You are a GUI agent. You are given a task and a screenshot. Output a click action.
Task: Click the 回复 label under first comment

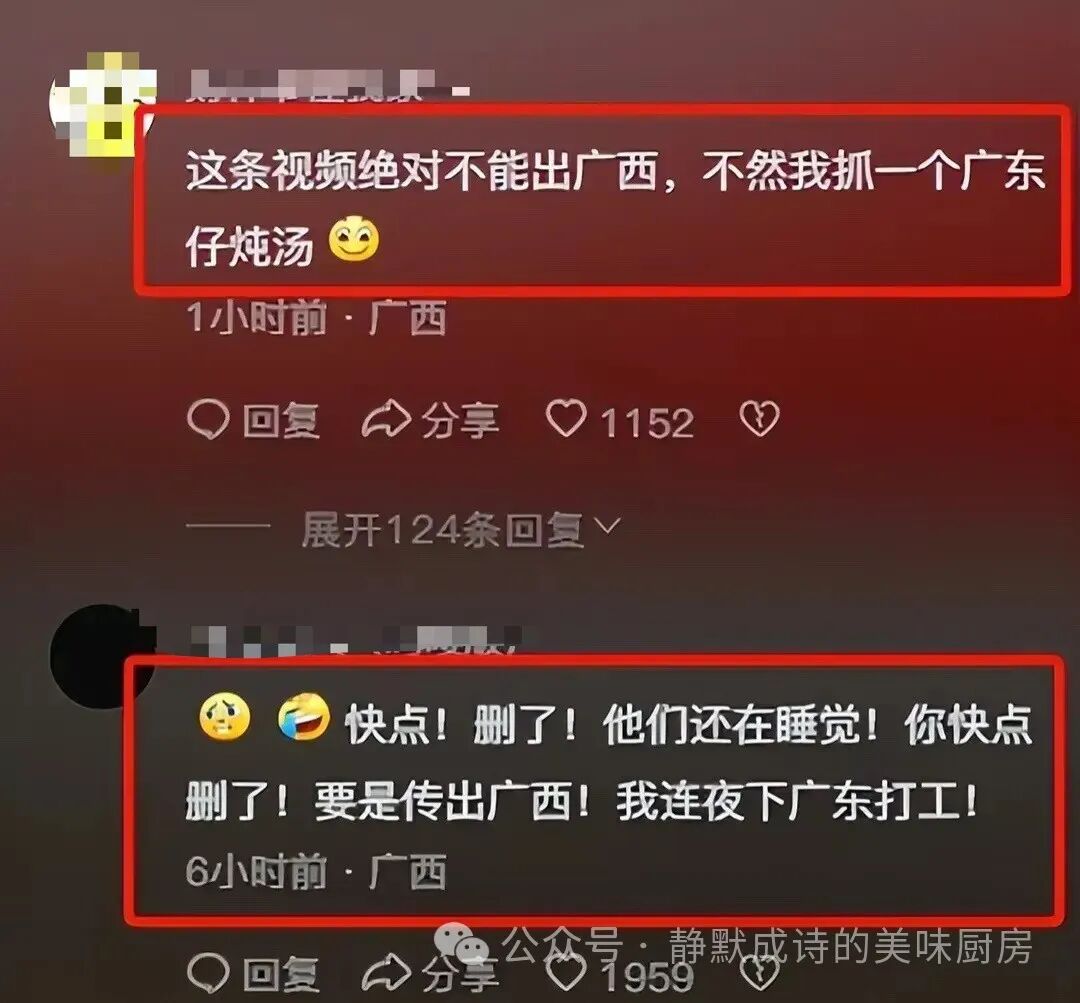[x=282, y=420]
